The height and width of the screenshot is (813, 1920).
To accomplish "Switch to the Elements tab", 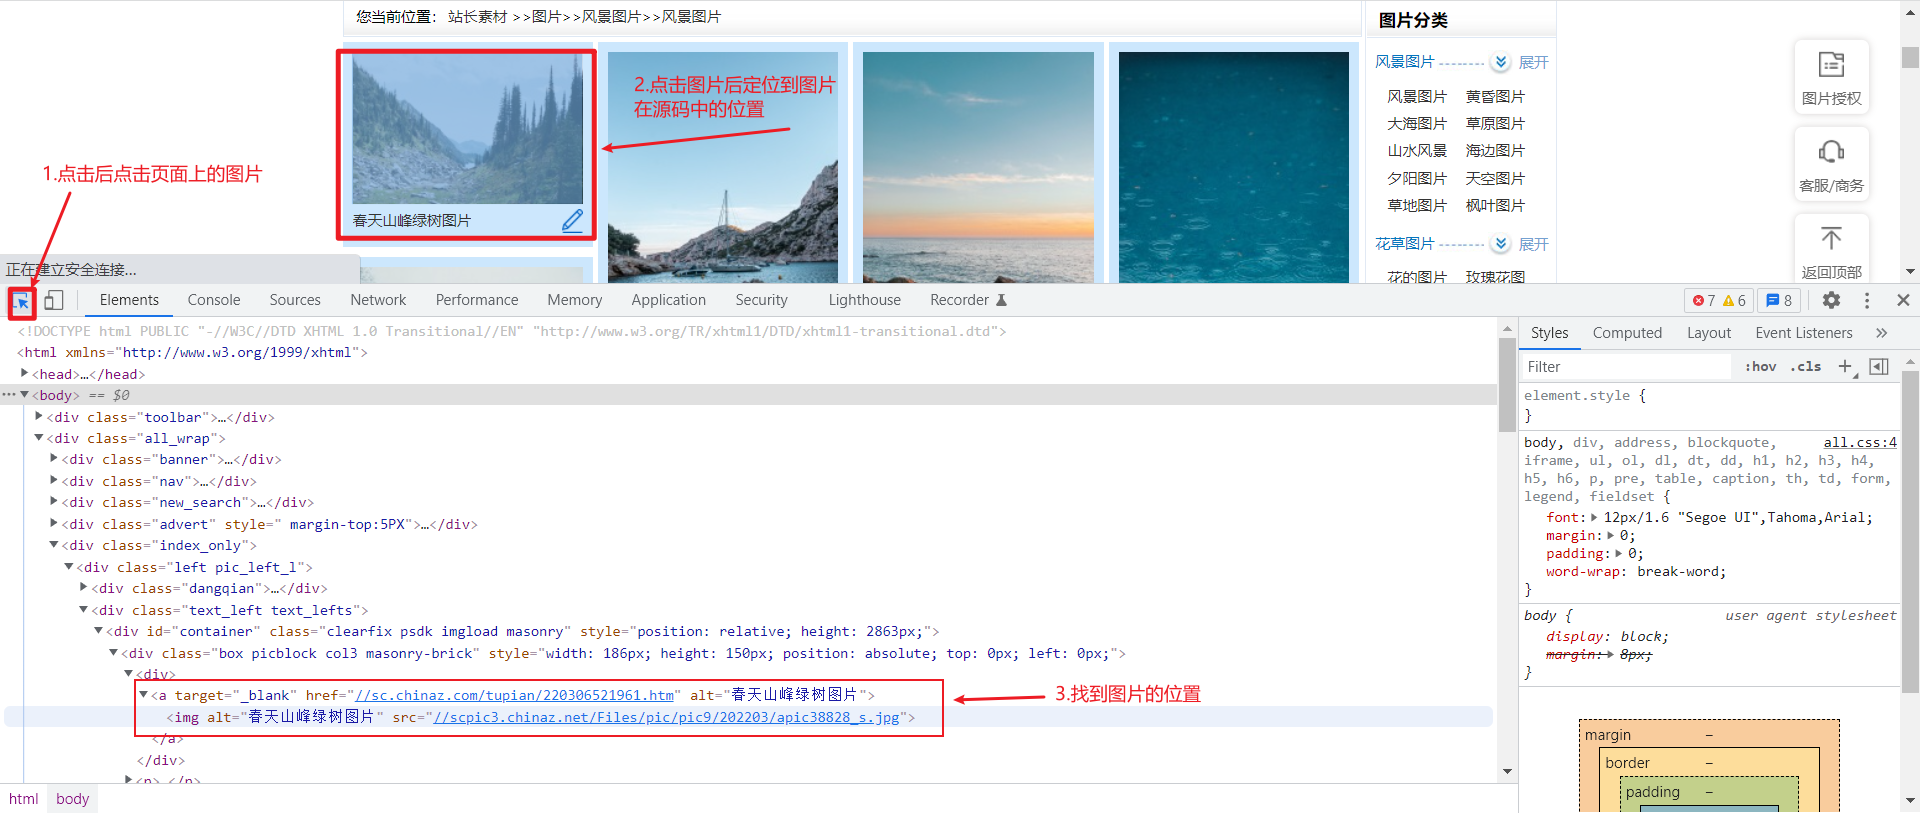I will pos(129,300).
